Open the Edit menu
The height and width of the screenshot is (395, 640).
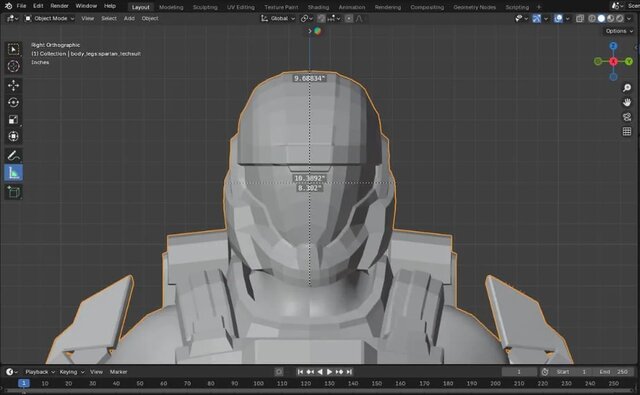point(38,6)
